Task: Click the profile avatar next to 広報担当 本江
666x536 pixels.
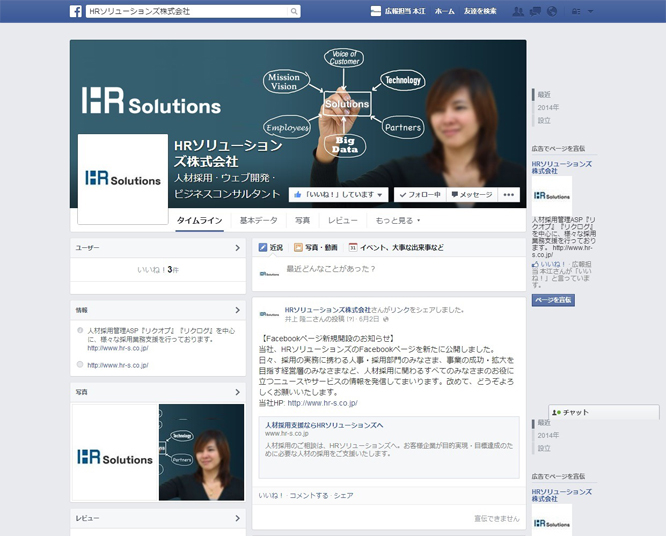Action: pyautogui.click(x=375, y=11)
